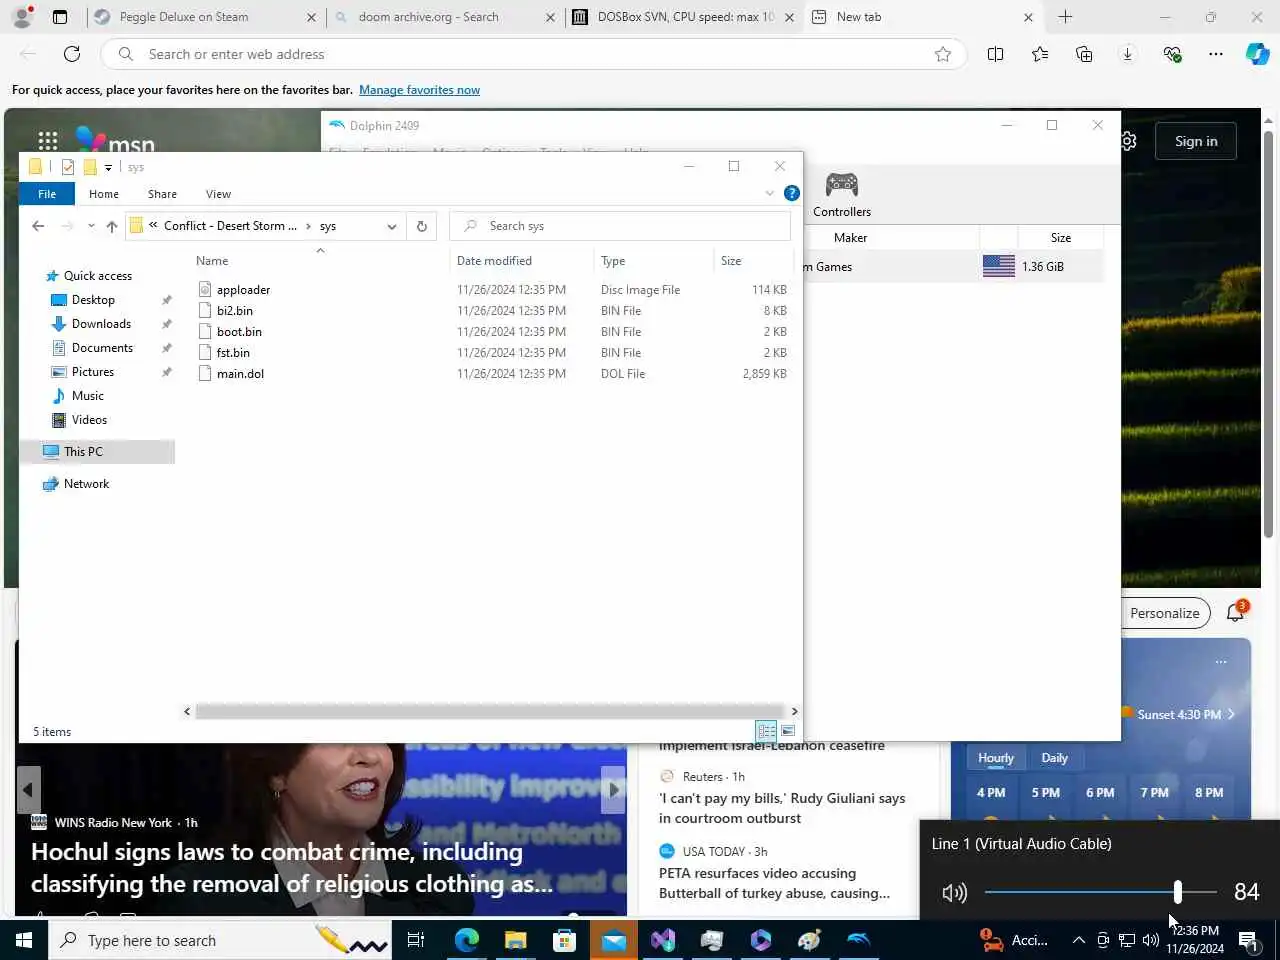Open Rudy Giuliani courtroom outburst article
1280x960 pixels.
tap(781, 808)
